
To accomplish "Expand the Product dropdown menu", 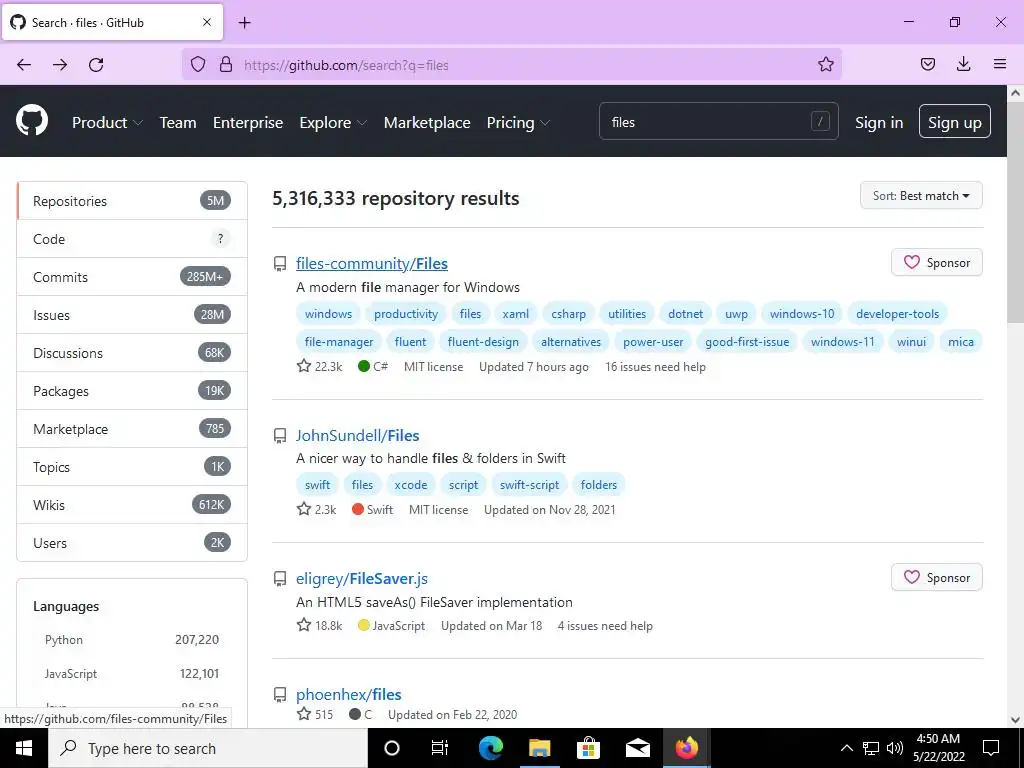I will 107,122.
